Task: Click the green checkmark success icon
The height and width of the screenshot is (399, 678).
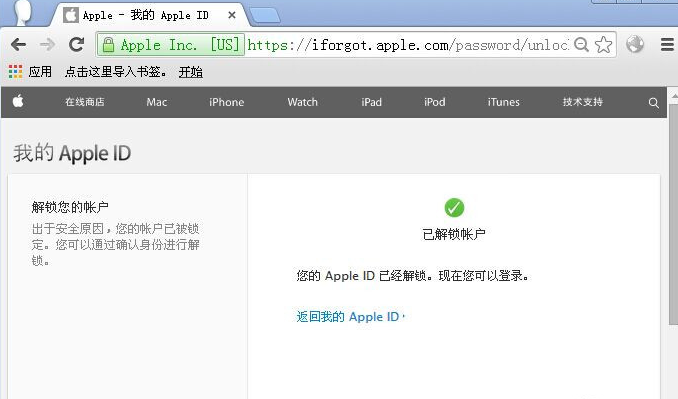Action: (x=454, y=207)
